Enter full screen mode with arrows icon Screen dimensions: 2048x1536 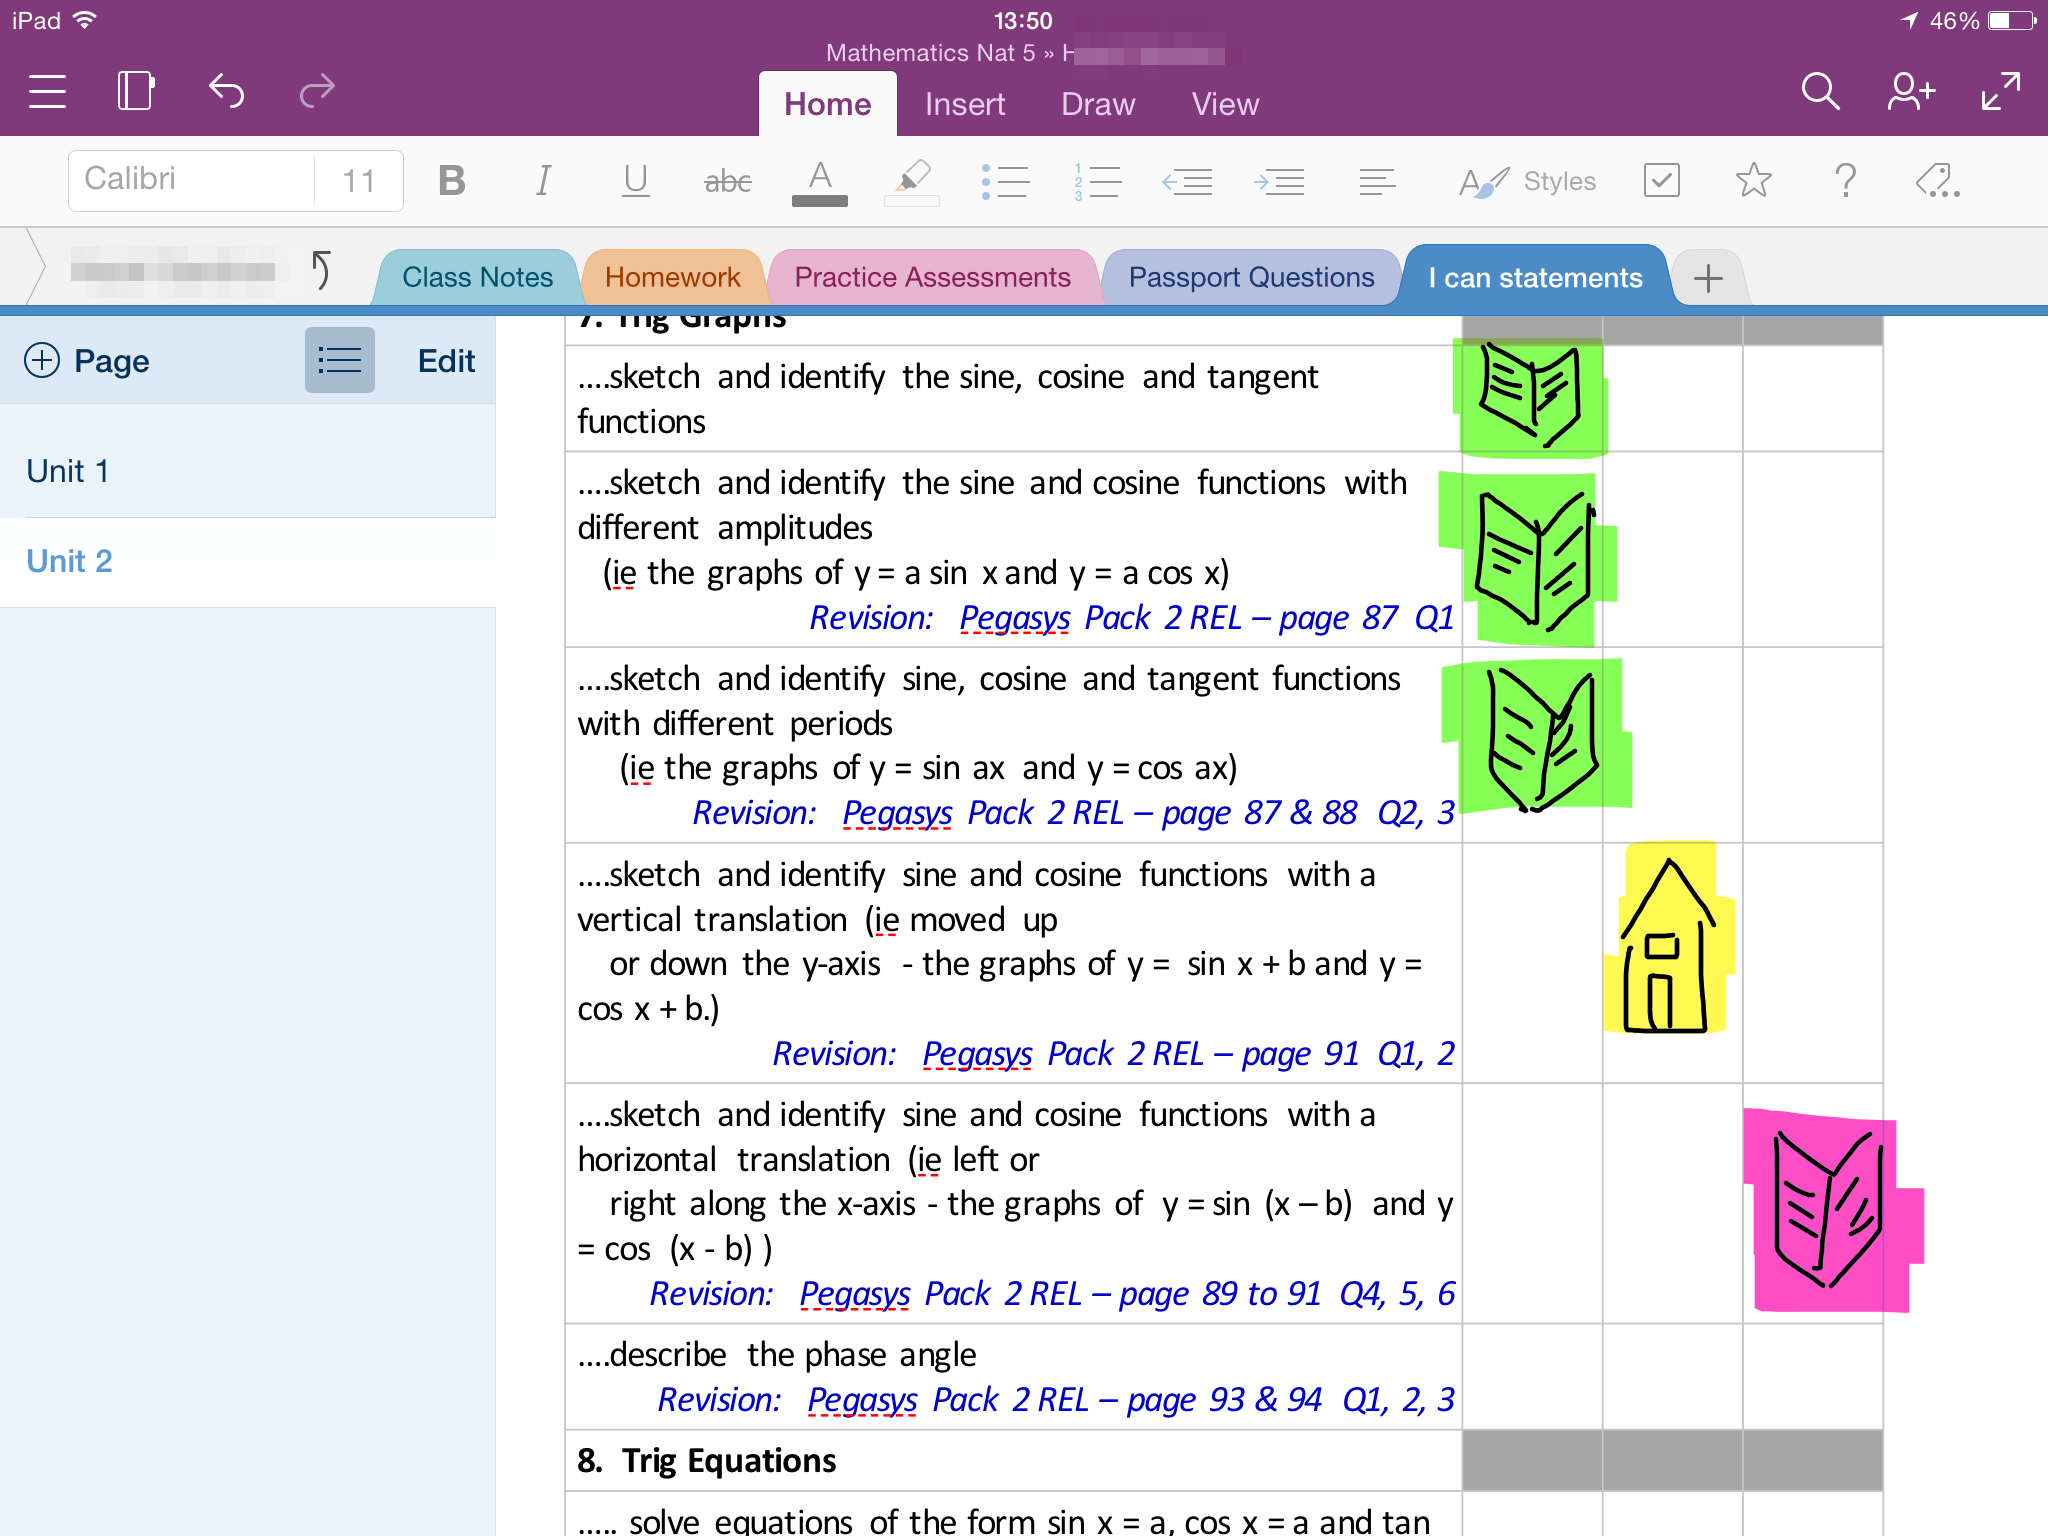click(2001, 92)
